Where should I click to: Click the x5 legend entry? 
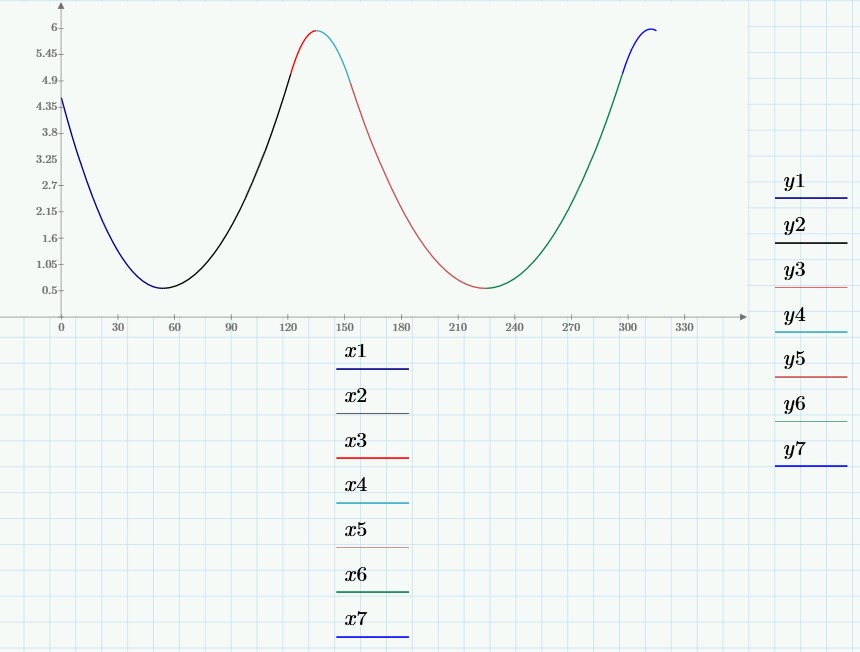click(356, 529)
